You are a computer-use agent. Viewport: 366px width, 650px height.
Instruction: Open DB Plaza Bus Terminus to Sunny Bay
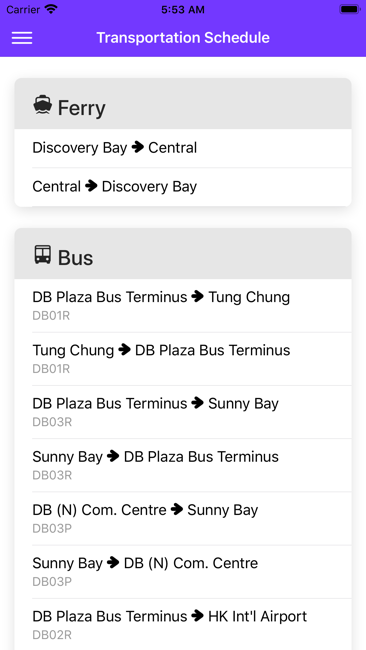[183, 412]
